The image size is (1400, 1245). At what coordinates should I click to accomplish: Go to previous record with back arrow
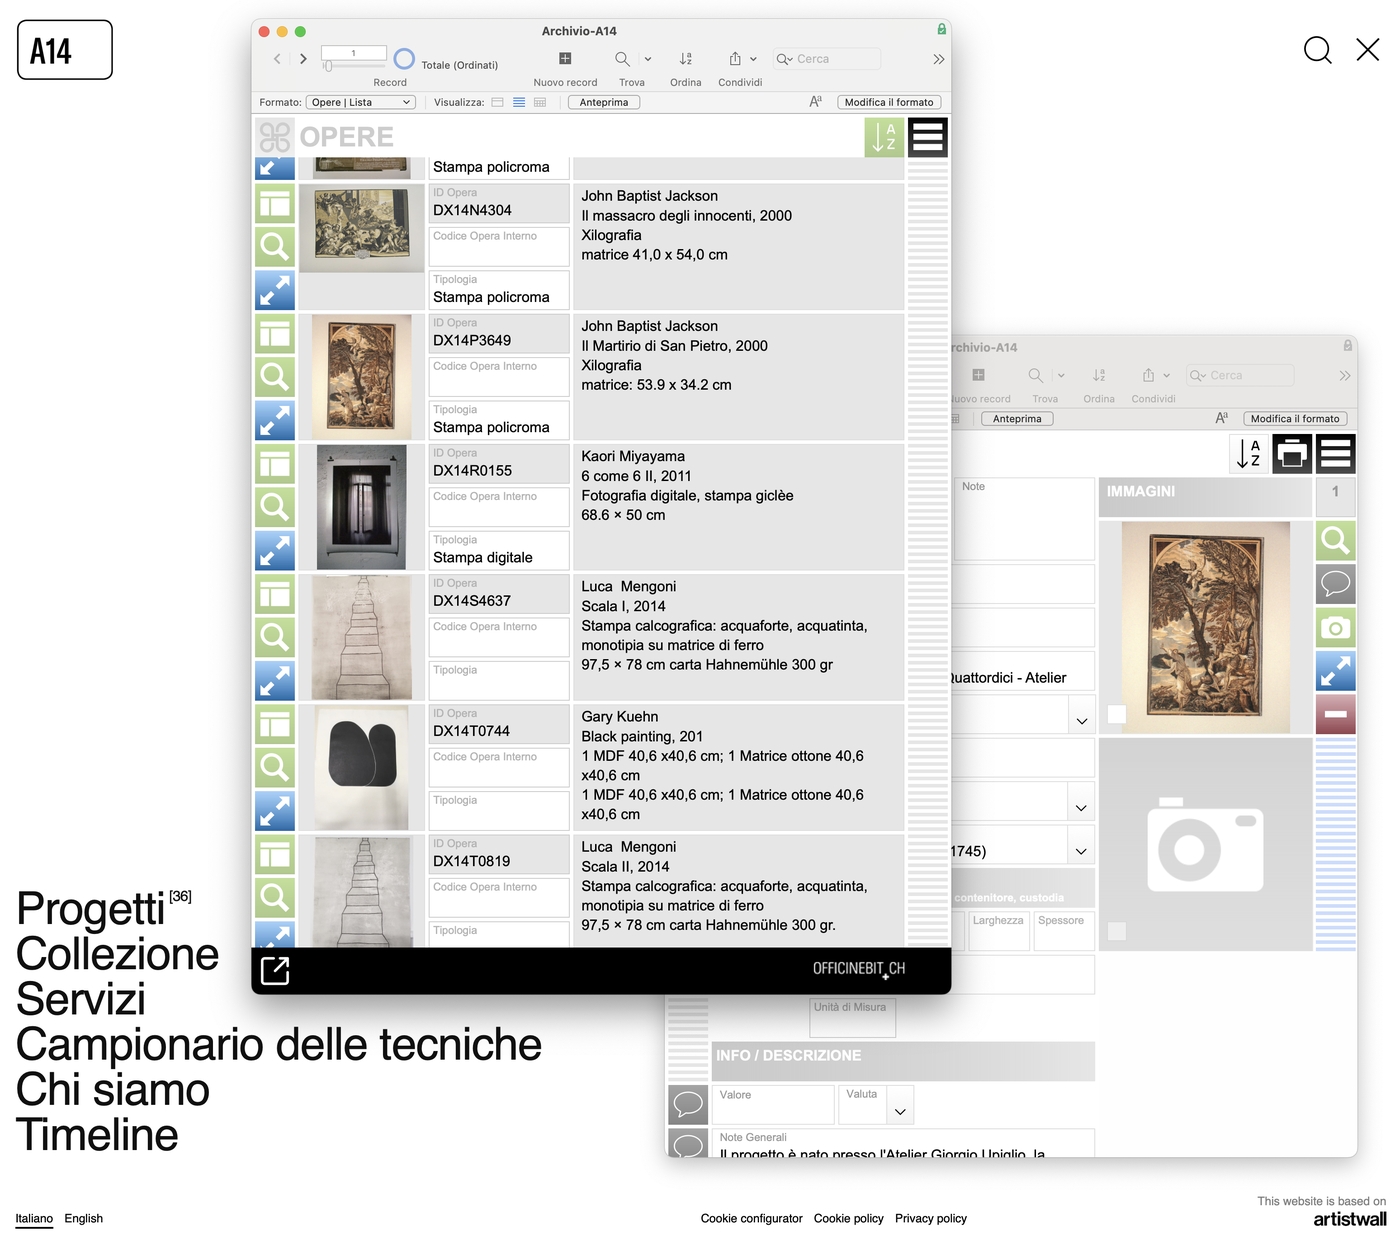(x=277, y=59)
